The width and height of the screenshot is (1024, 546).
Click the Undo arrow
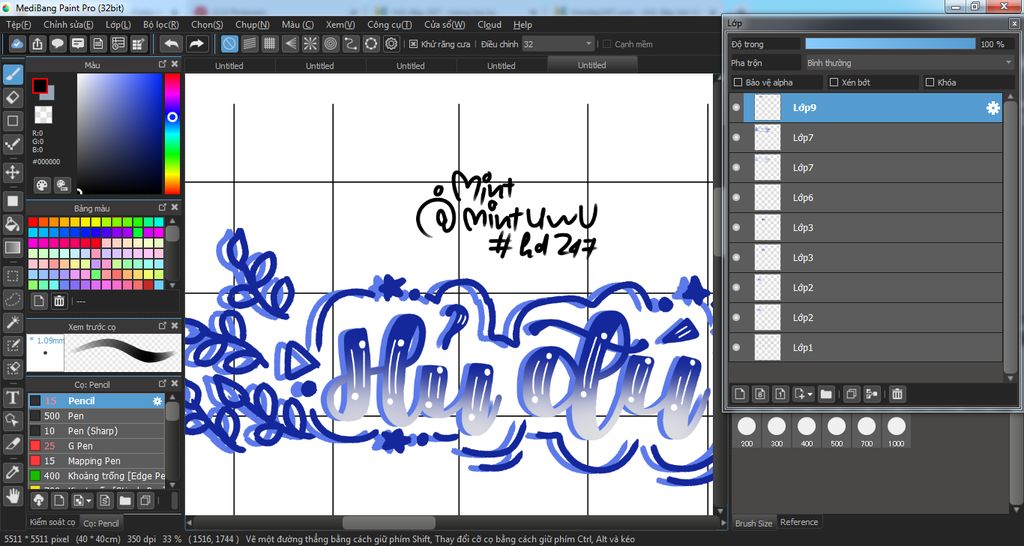[x=172, y=44]
